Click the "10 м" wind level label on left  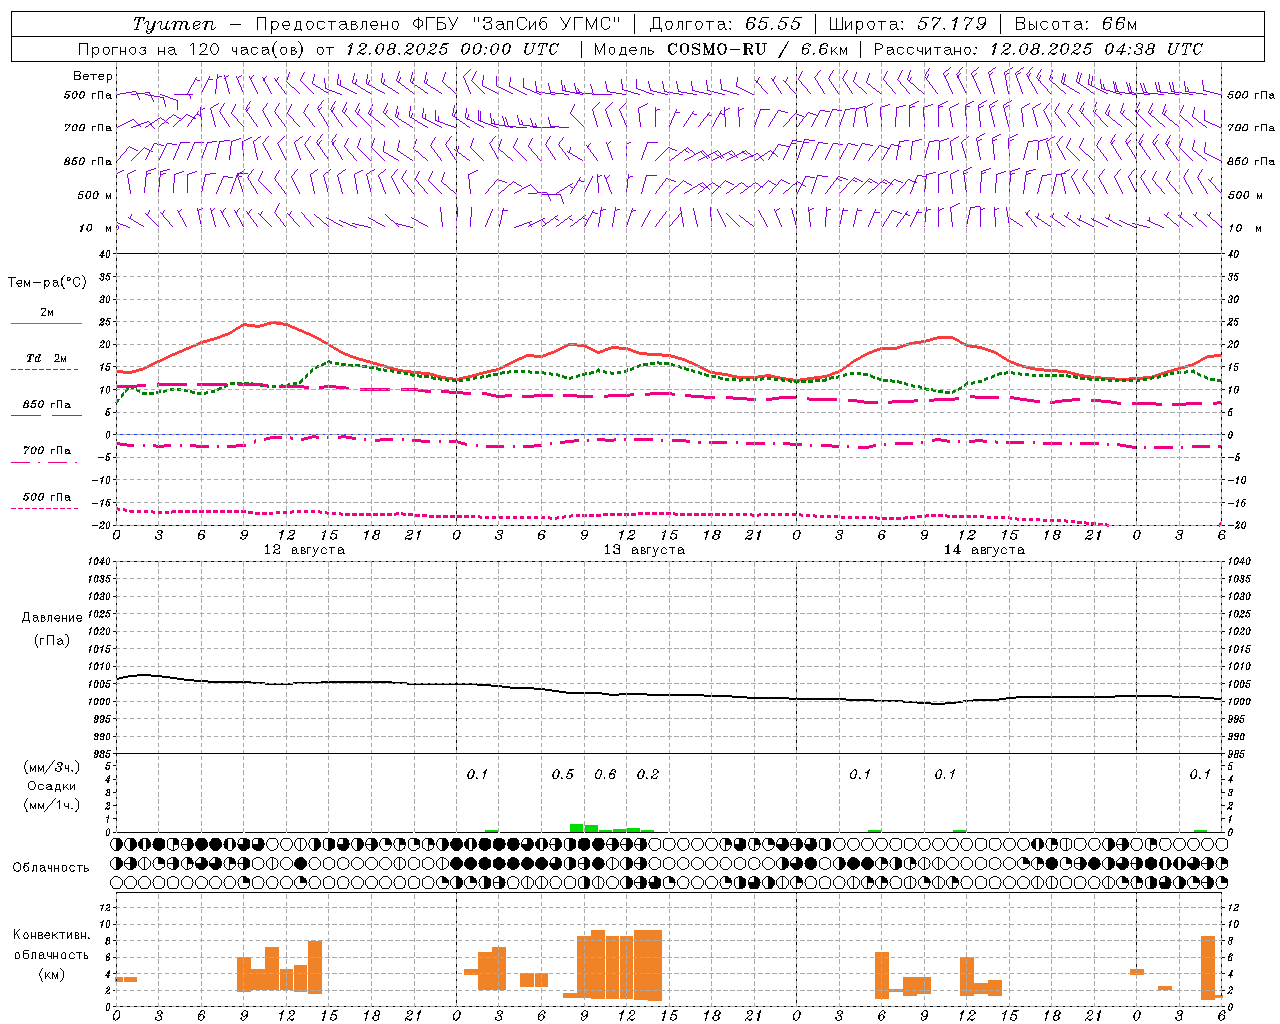(x=96, y=228)
